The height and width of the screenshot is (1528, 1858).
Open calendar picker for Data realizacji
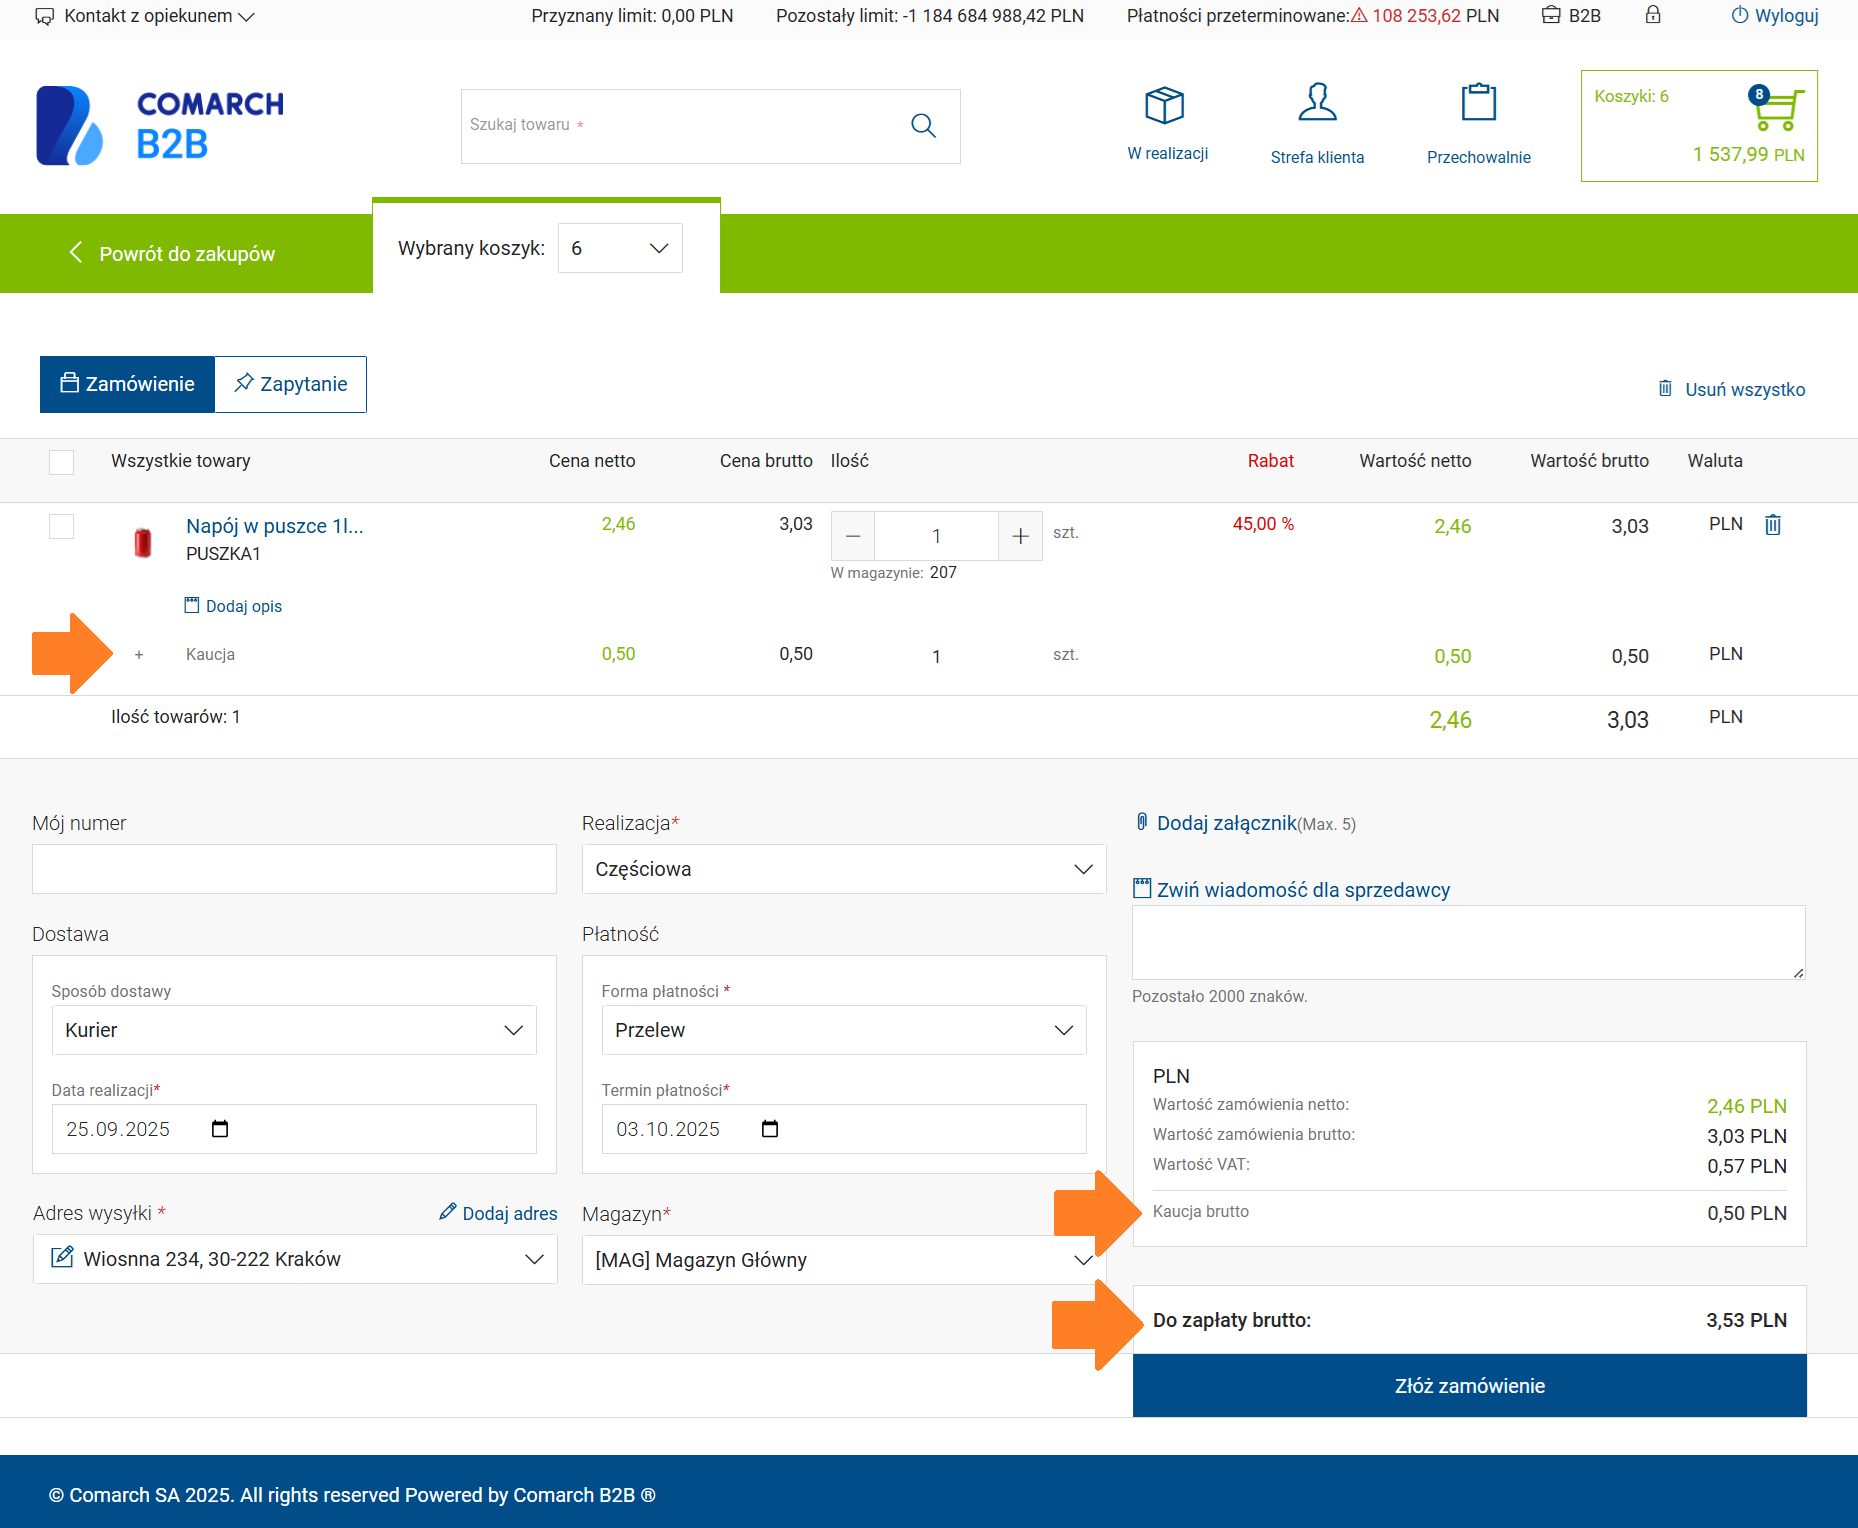(x=220, y=1129)
